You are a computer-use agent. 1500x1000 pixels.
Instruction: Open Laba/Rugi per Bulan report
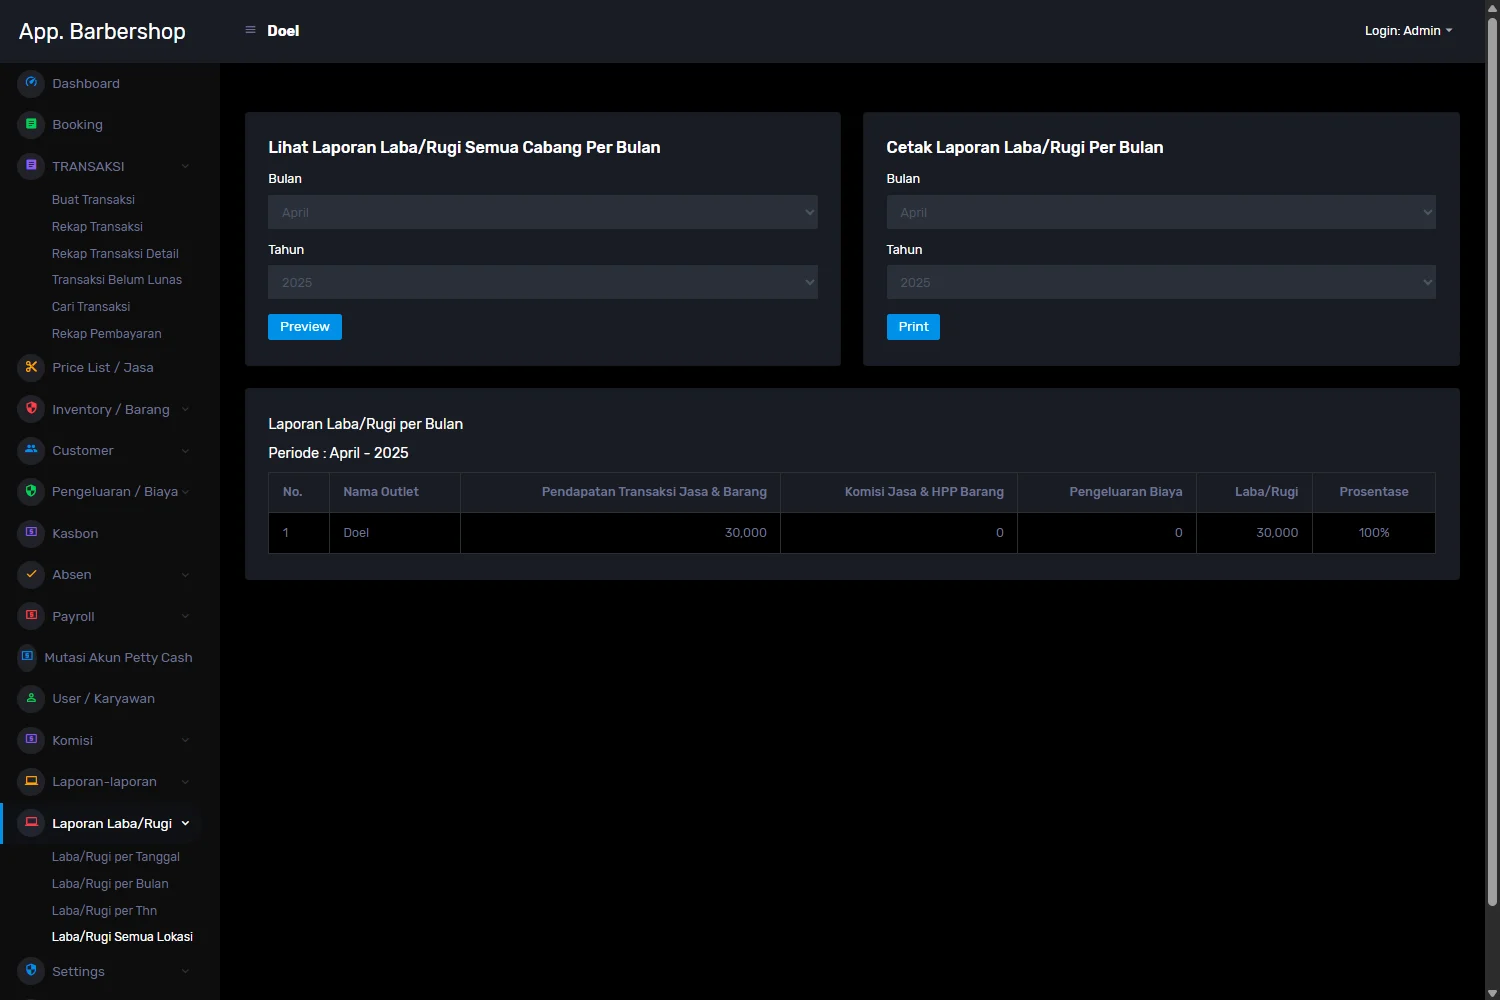[110, 884]
